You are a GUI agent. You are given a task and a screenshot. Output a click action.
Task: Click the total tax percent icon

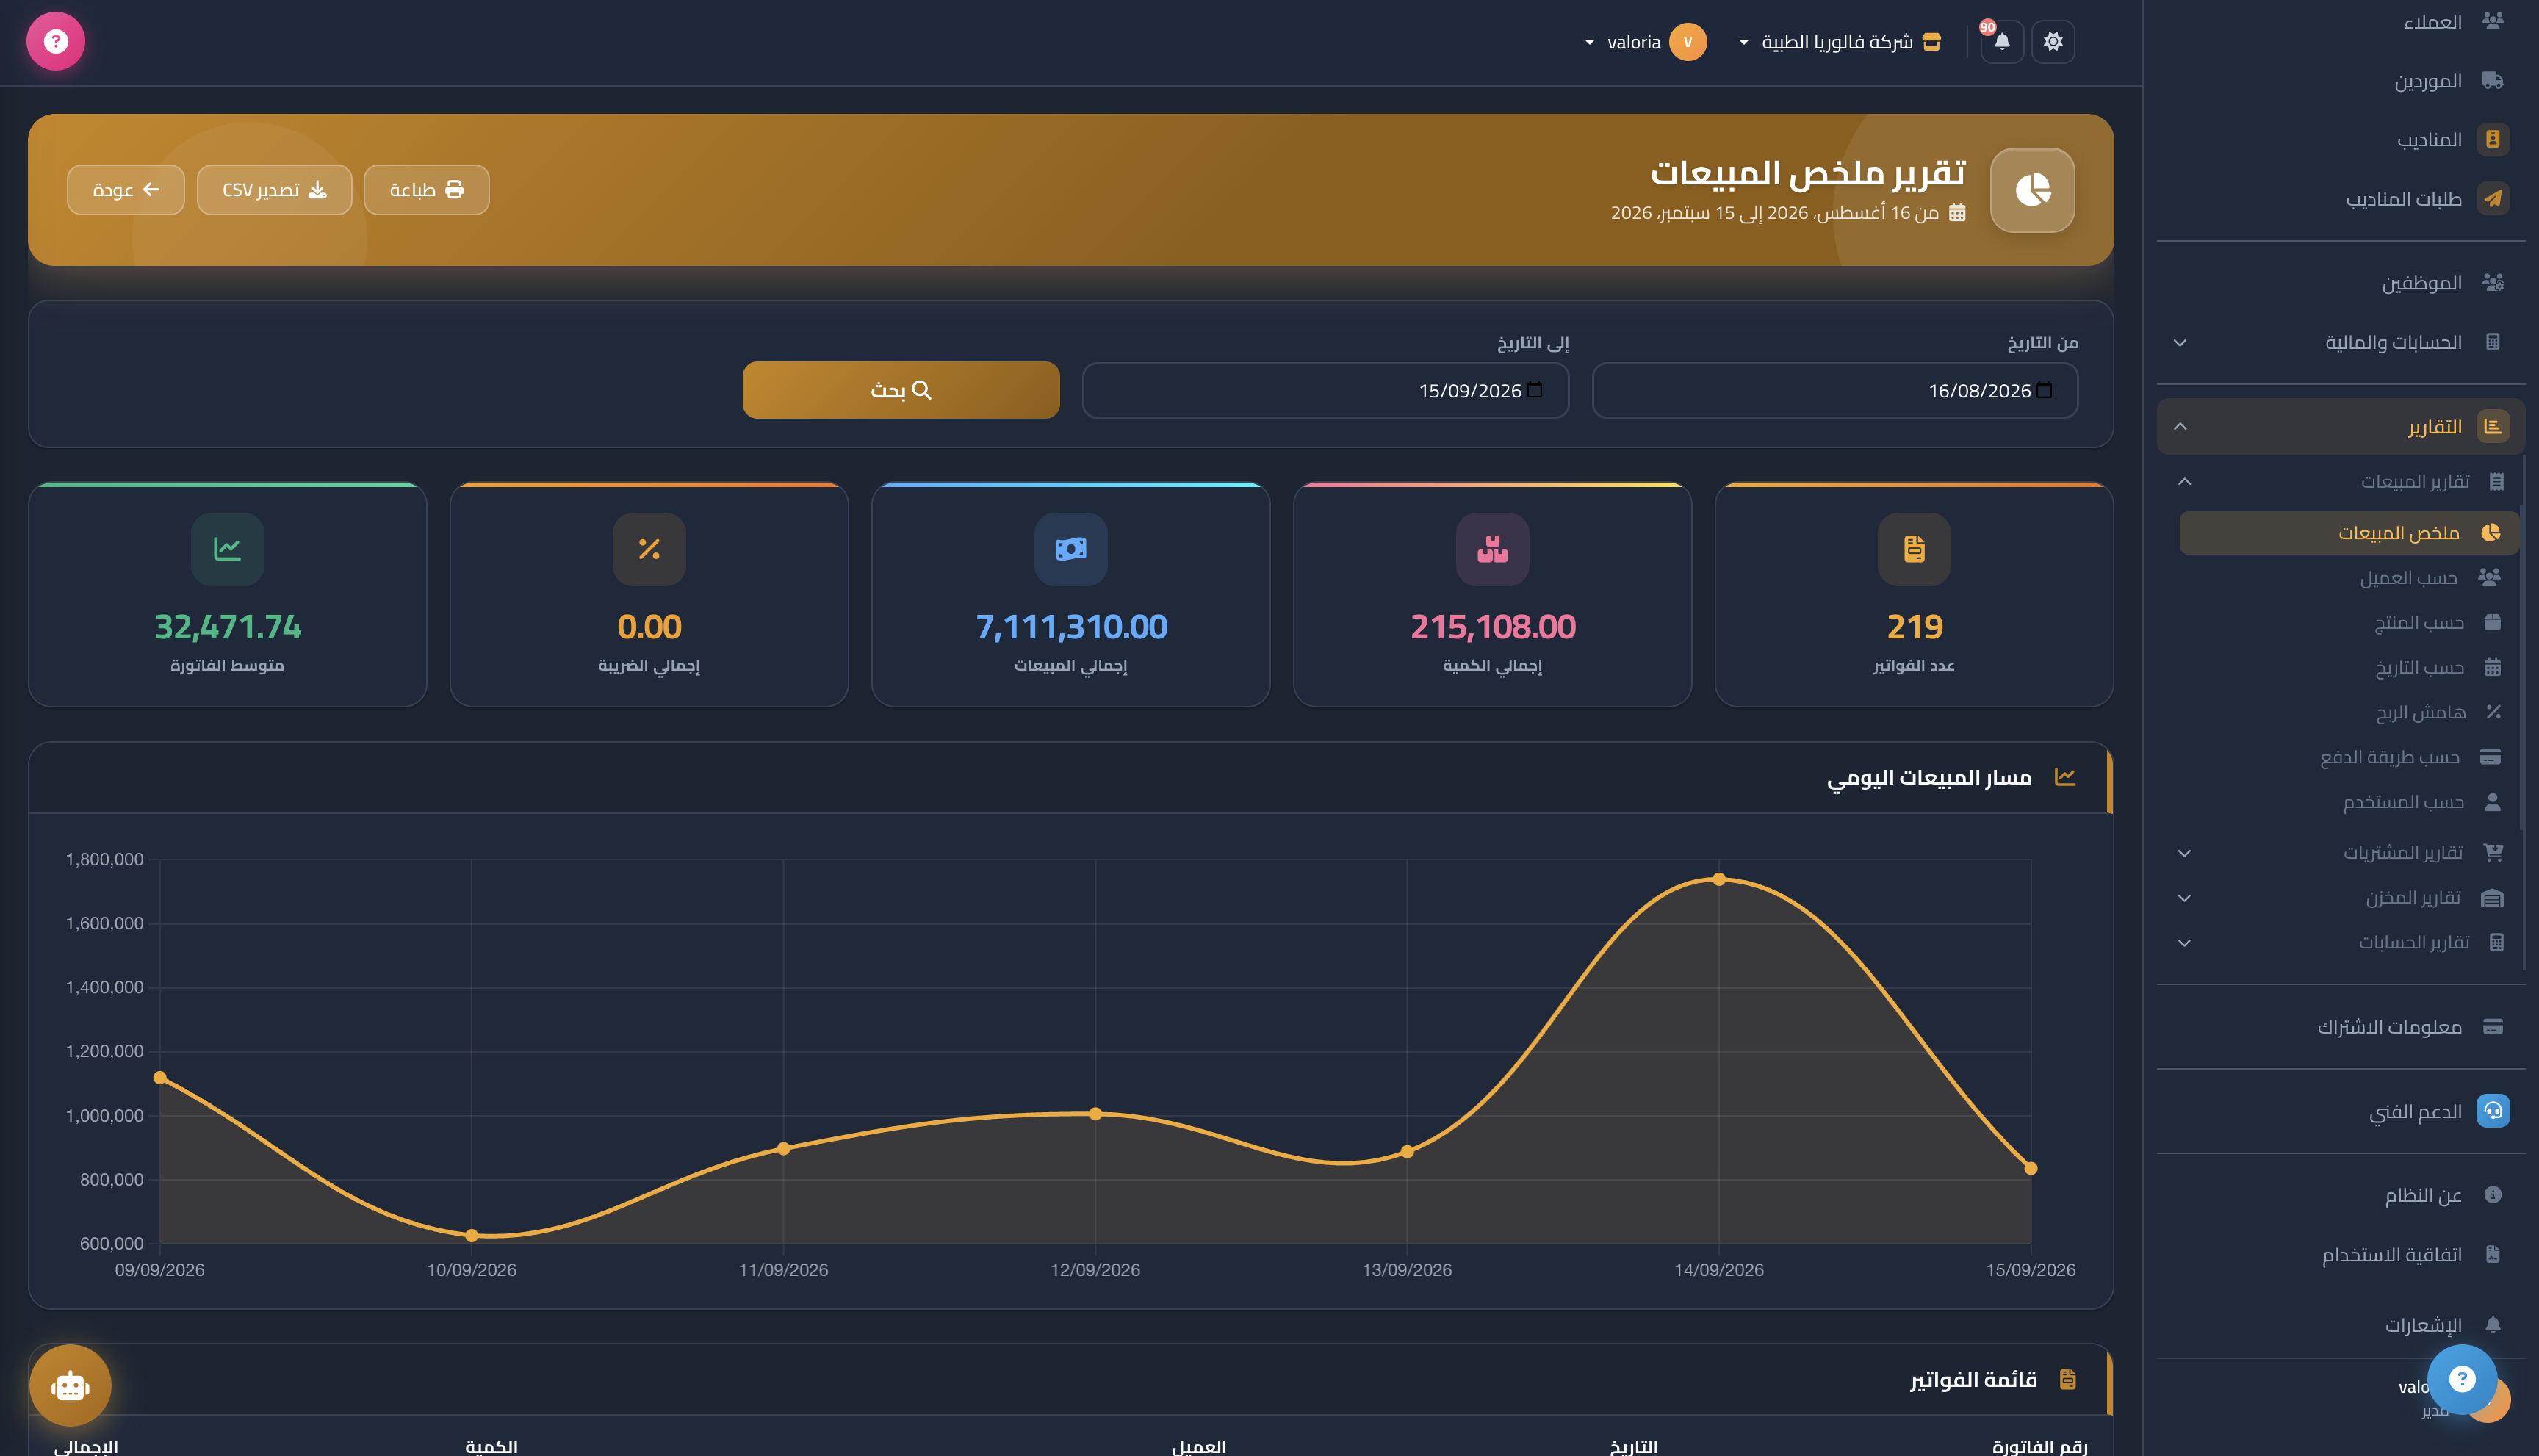(x=649, y=549)
